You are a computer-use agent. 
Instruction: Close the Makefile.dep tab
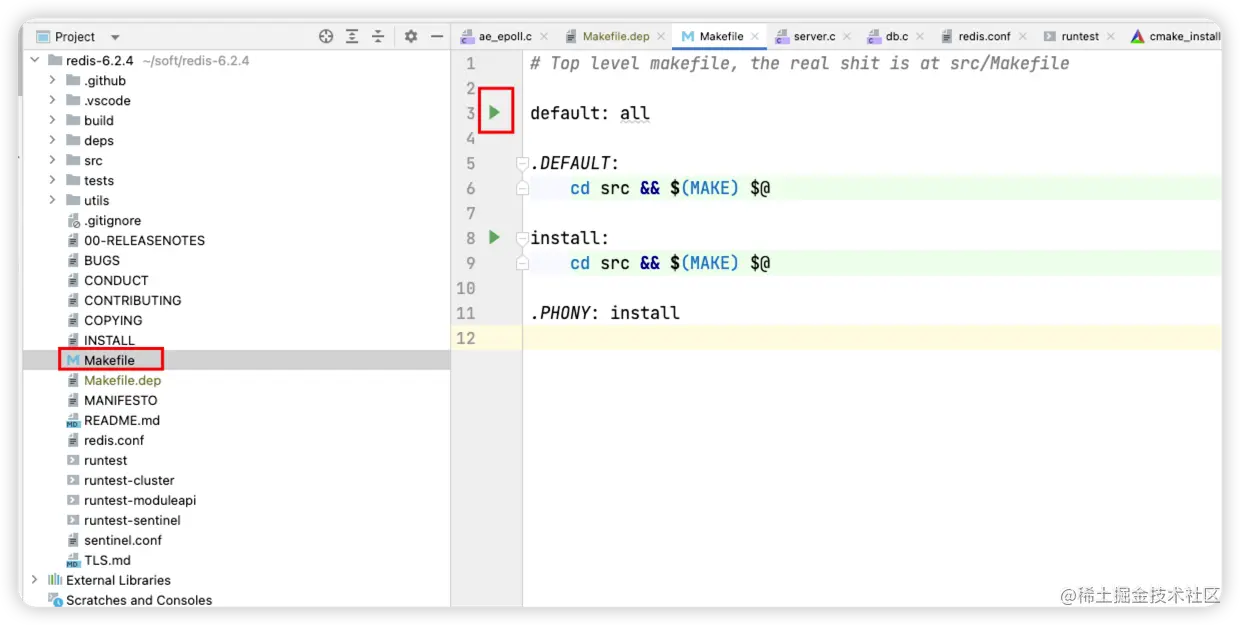(x=661, y=37)
